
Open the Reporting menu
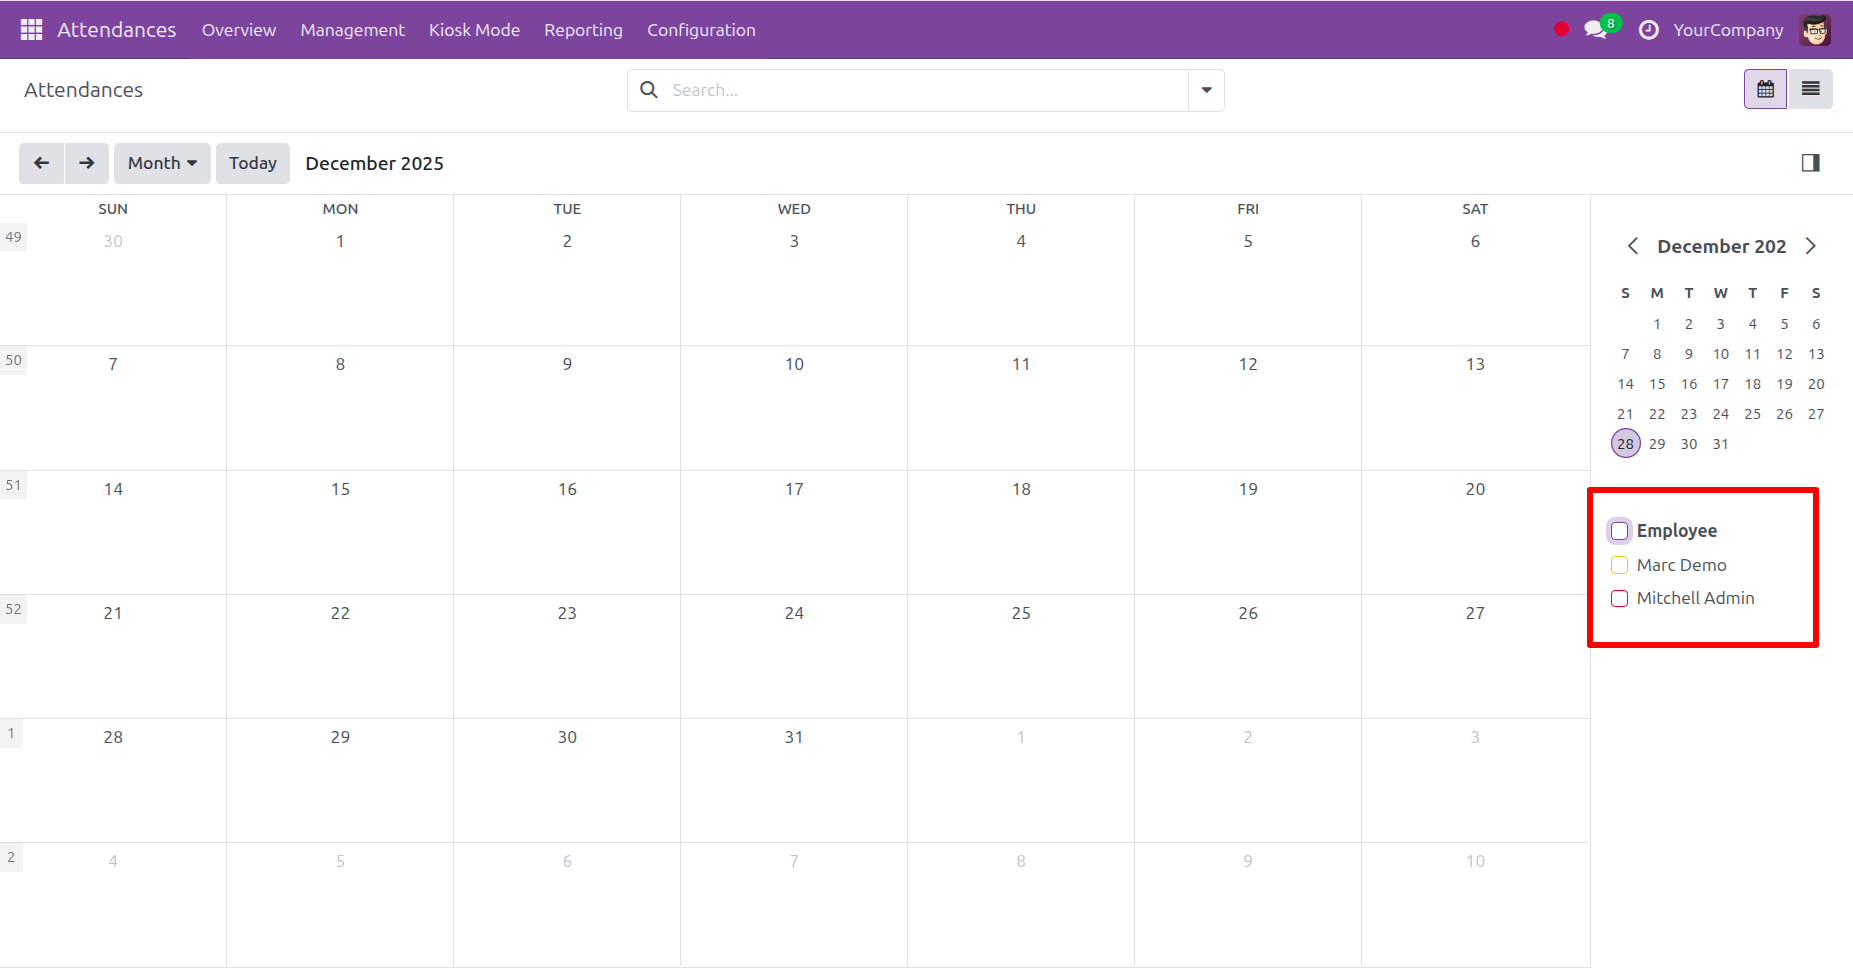click(583, 30)
